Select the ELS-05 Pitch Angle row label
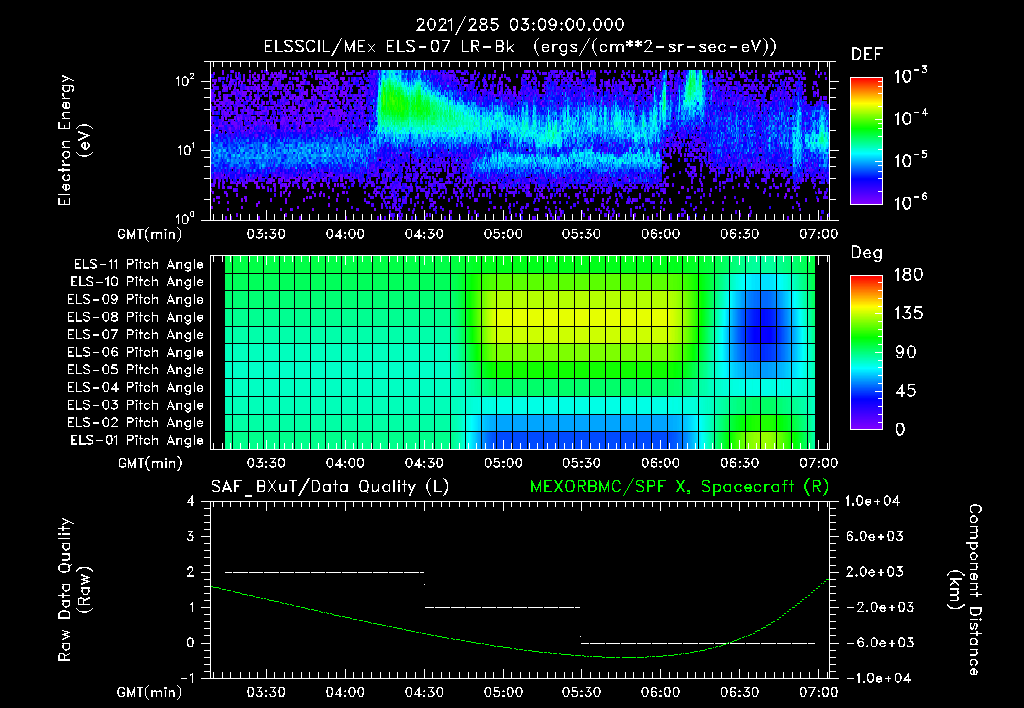This screenshot has width=1024, height=708. pyautogui.click(x=136, y=370)
